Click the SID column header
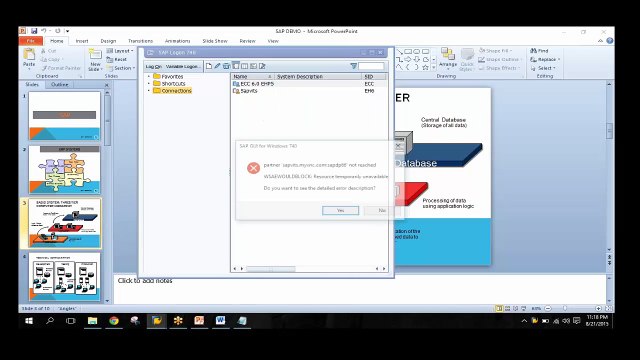The width and height of the screenshot is (640, 360). tap(373, 76)
